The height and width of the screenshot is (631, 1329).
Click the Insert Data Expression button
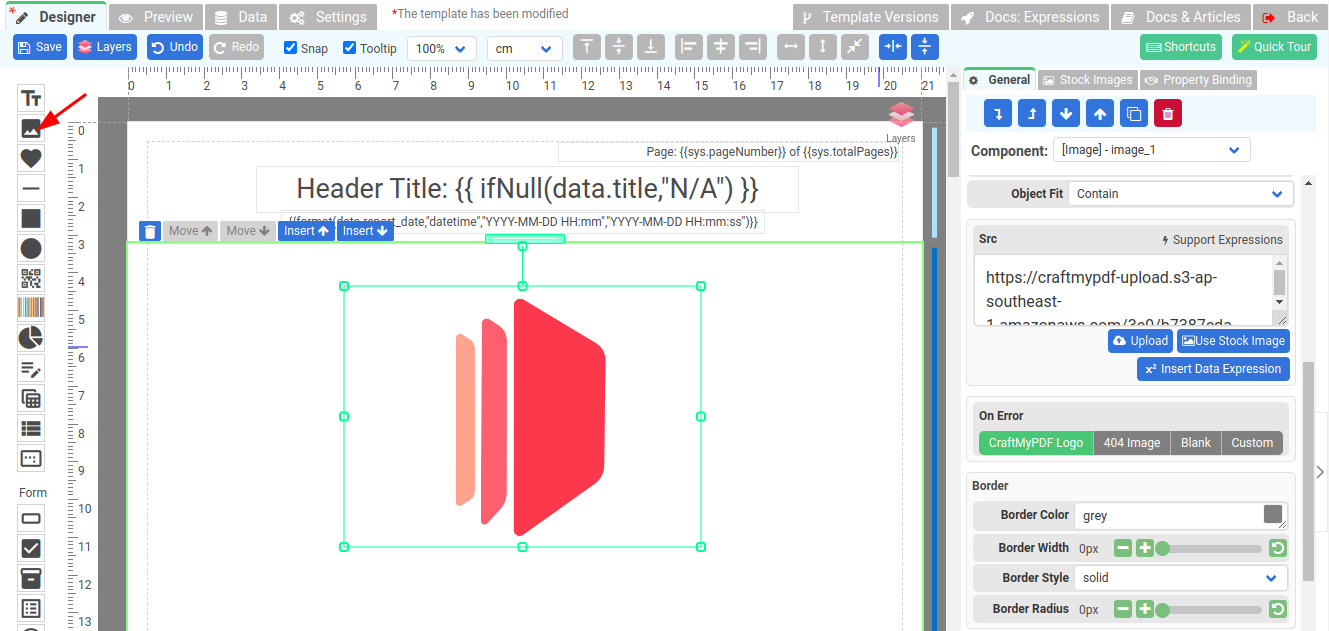(1213, 369)
